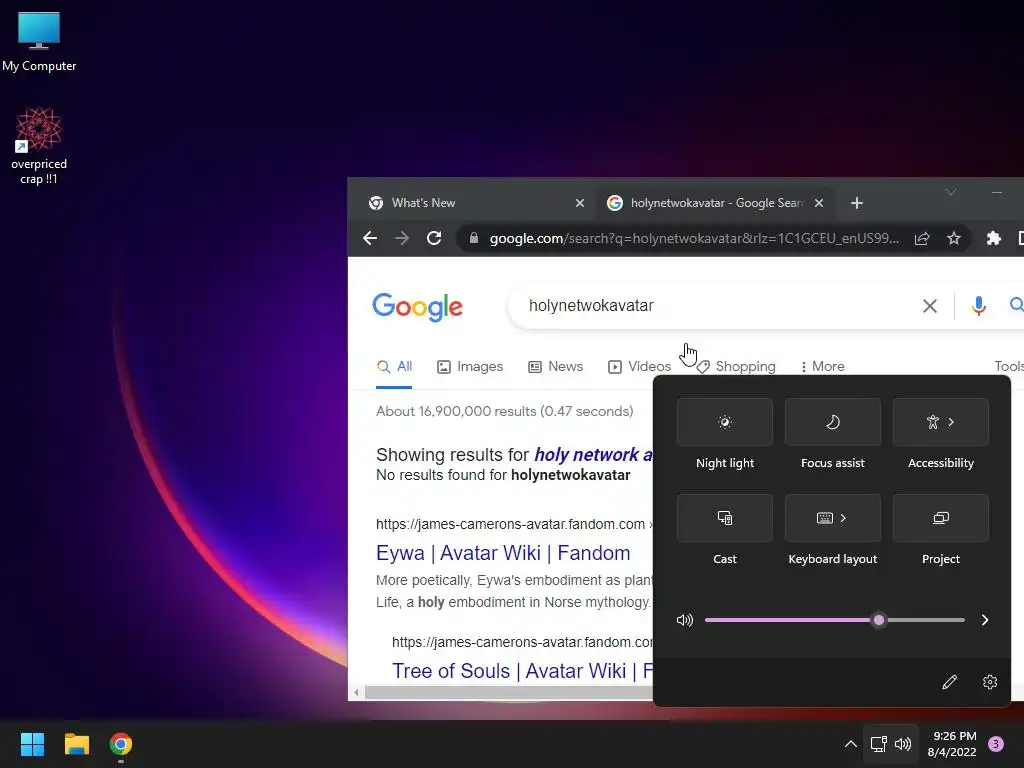Click the Google logo
This screenshot has width=1024, height=768.
417,307
